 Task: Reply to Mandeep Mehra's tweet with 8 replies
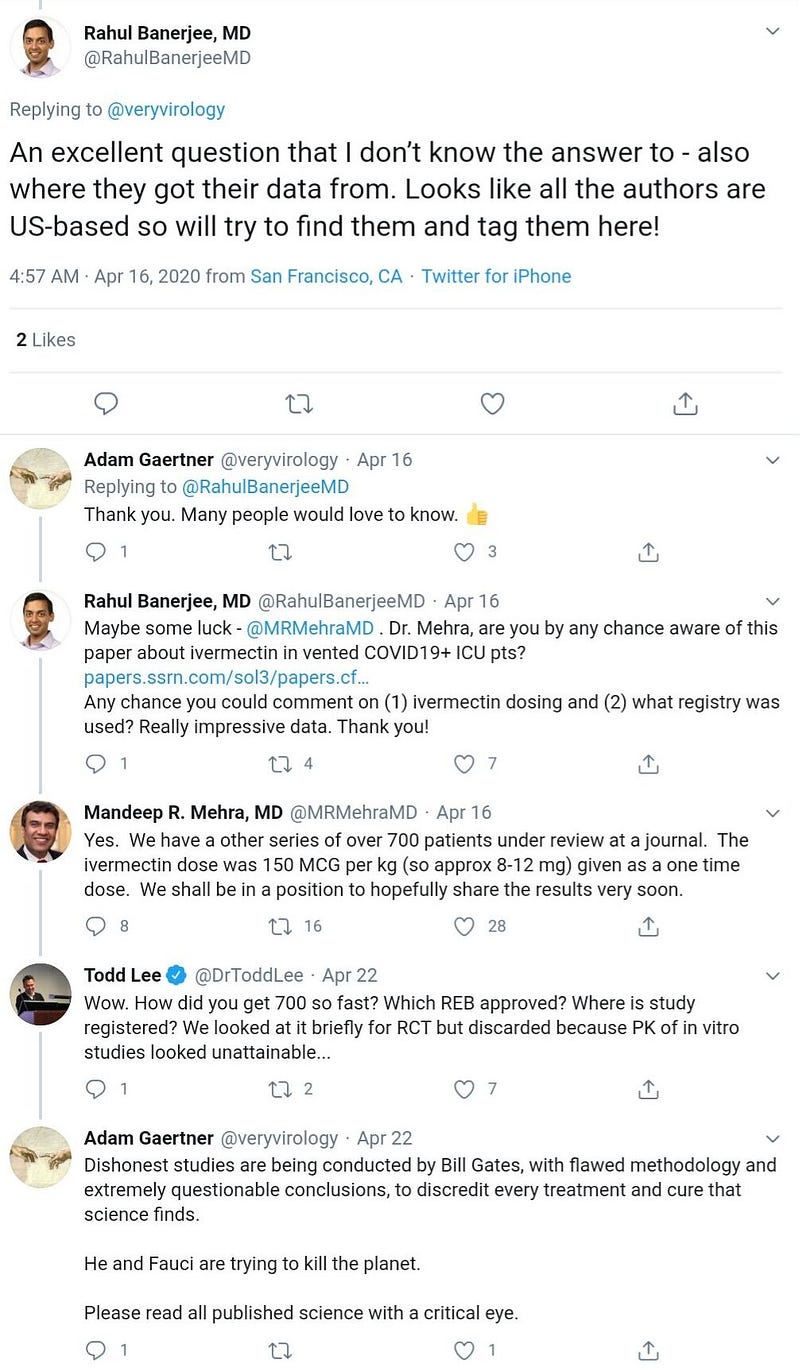click(96, 926)
